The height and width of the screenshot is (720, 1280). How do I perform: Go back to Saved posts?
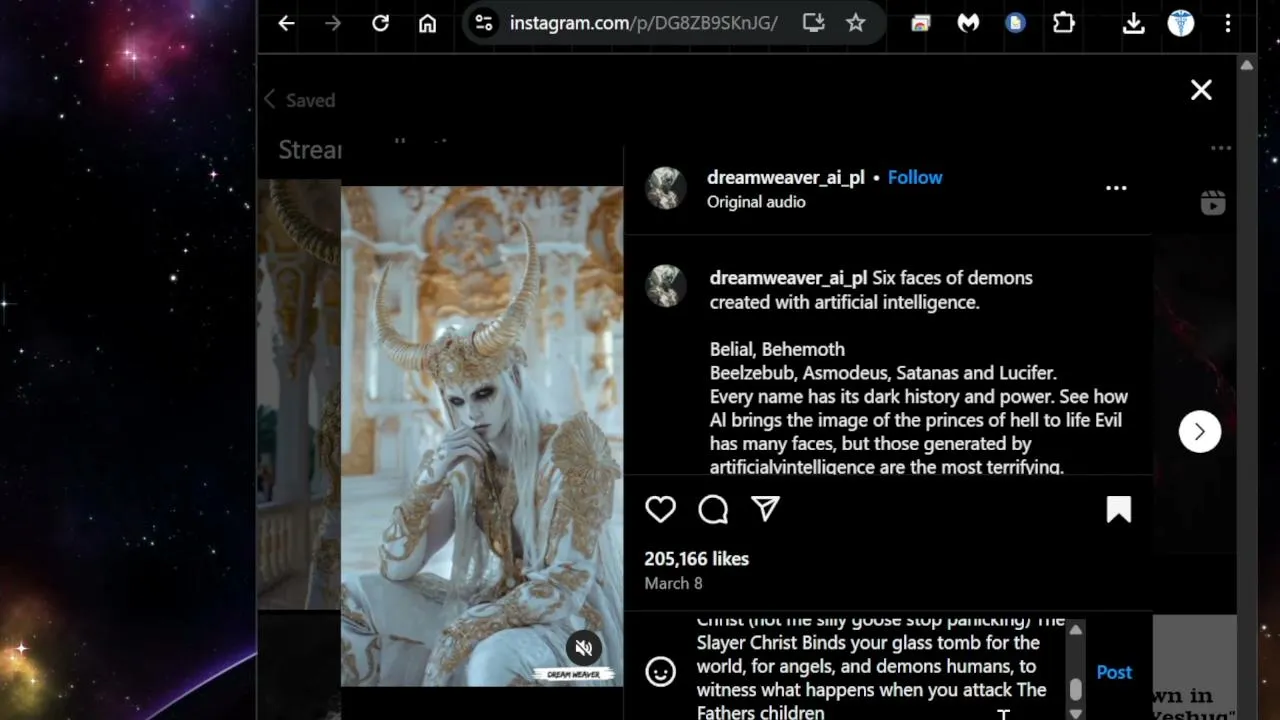[299, 100]
